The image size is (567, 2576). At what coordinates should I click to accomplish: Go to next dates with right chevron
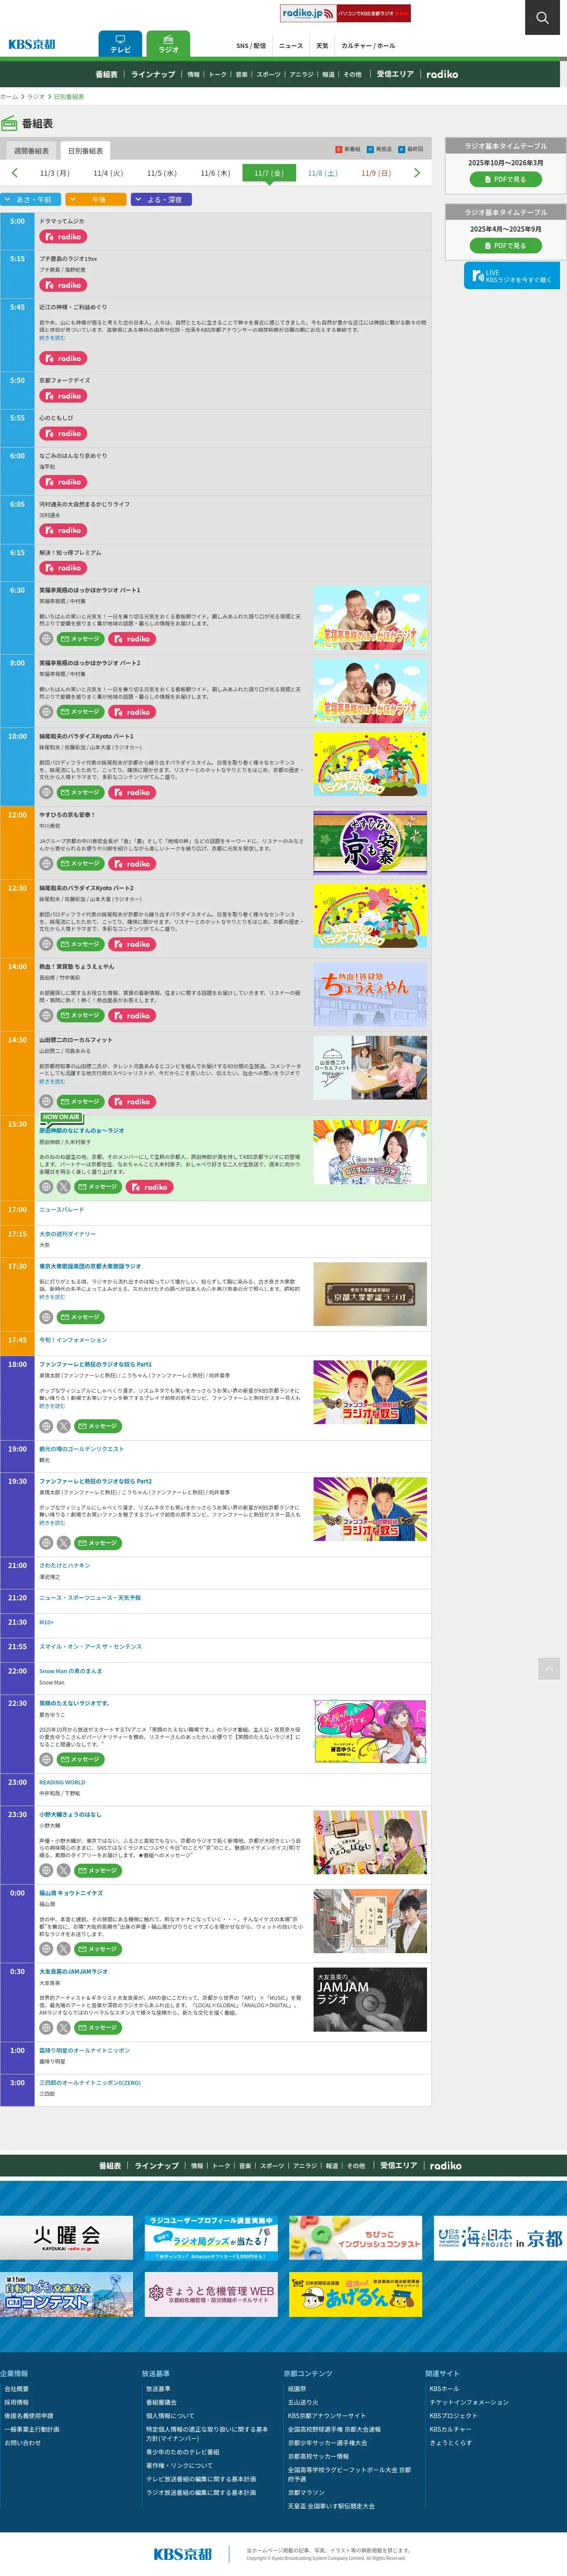(x=417, y=173)
